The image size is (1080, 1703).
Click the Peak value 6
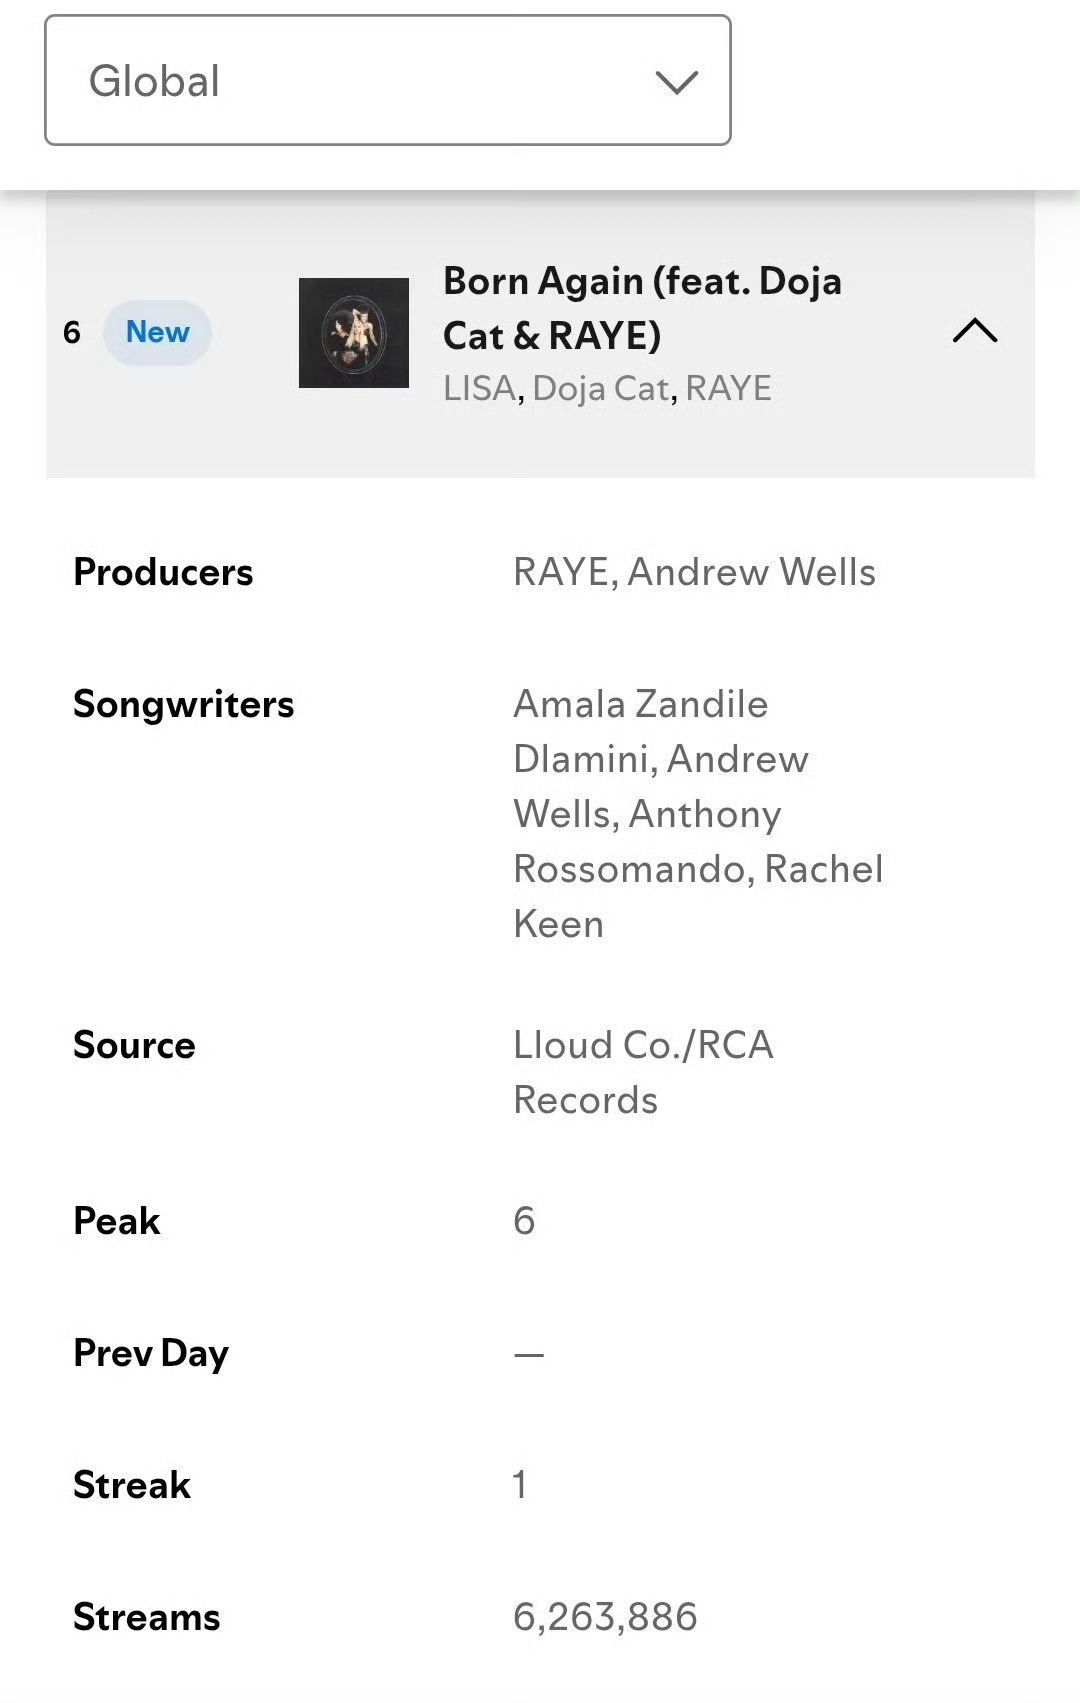click(524, 1221)
